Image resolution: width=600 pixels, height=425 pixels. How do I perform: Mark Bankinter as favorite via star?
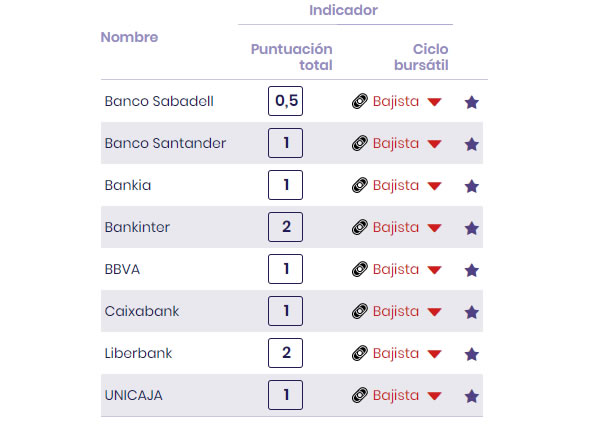click(x=472, y=228)
